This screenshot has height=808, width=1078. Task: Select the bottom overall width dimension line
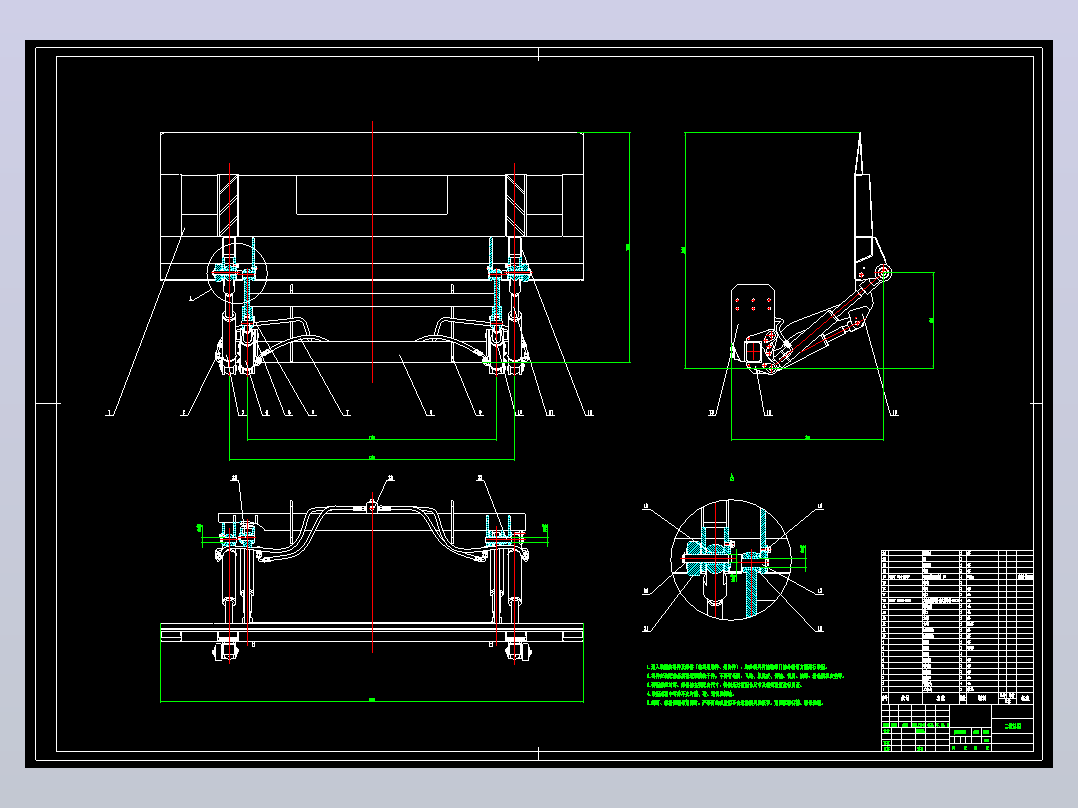pos(372,701)
